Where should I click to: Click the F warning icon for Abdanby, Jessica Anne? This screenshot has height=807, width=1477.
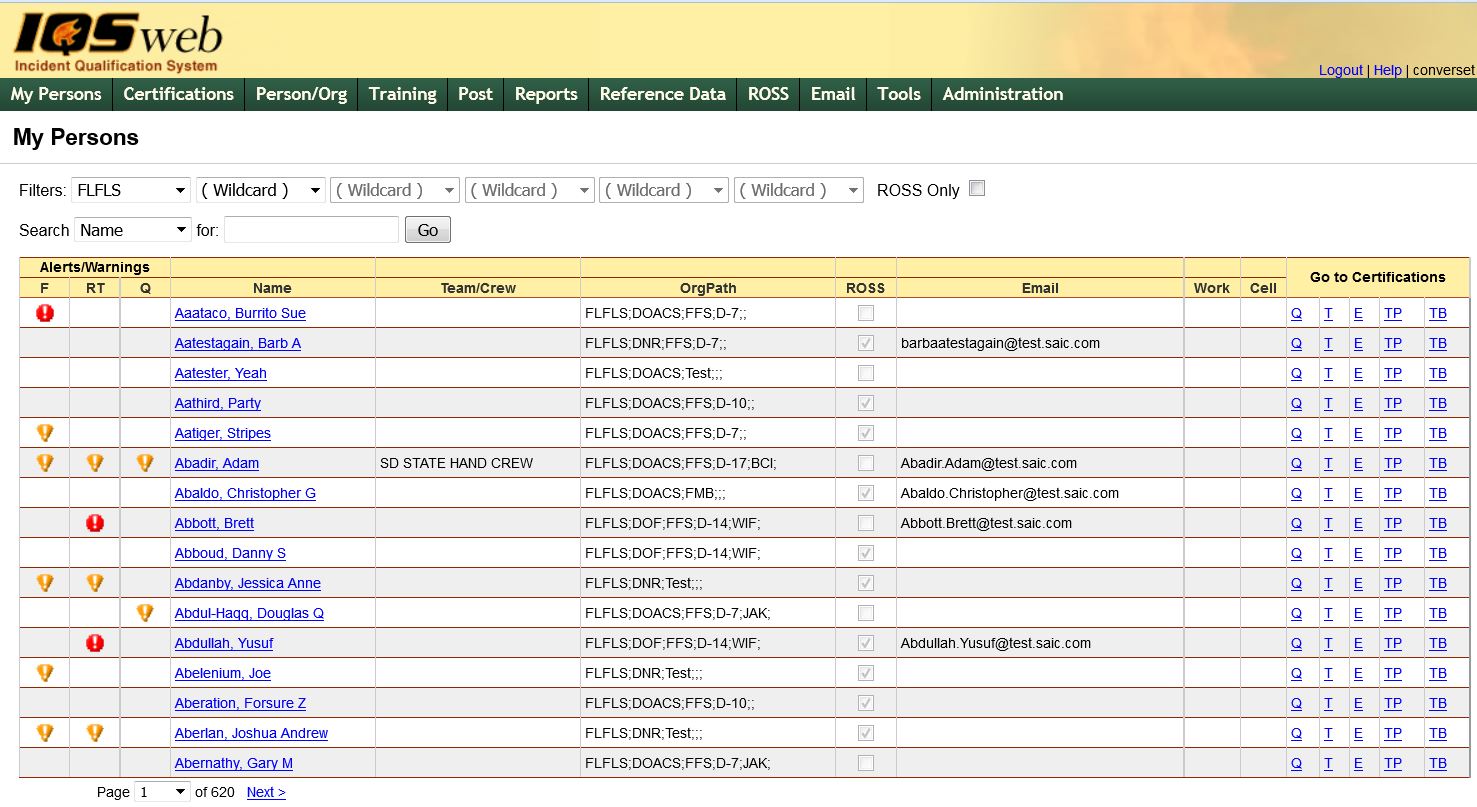click(x=45, y=583)
